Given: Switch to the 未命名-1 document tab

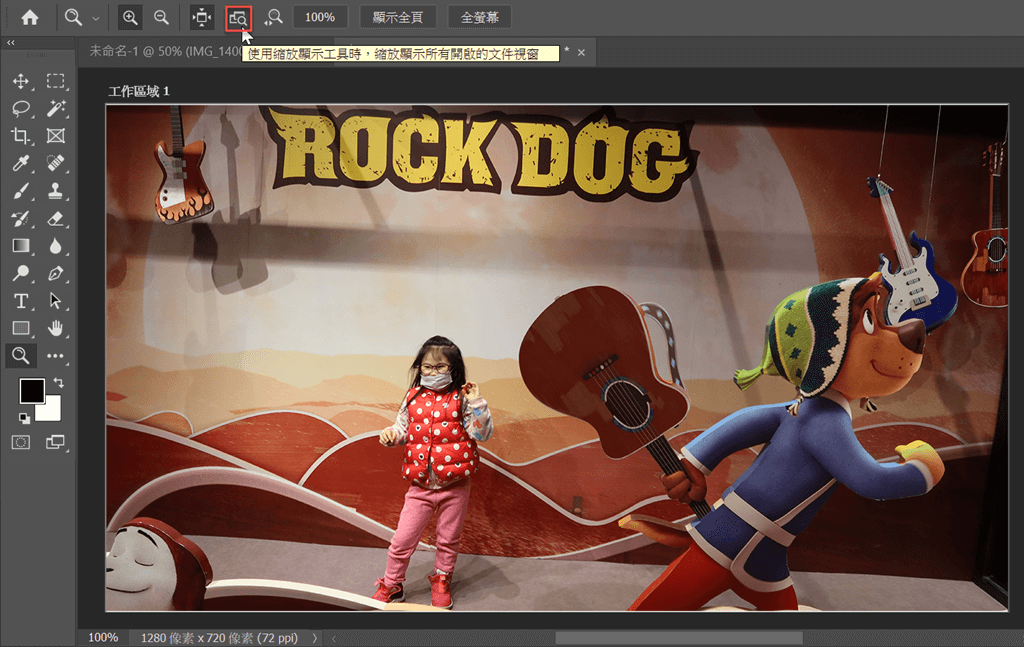Looking at the screenshot, I should tap(165, 52).
